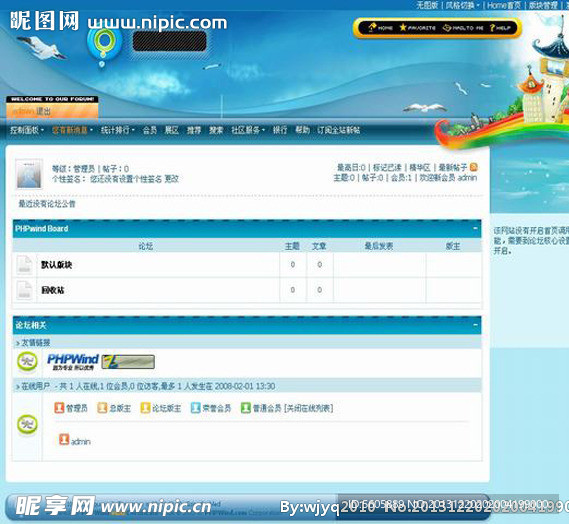
Task: Collapse the 论坛相关 section
Action: pos(475,325)
